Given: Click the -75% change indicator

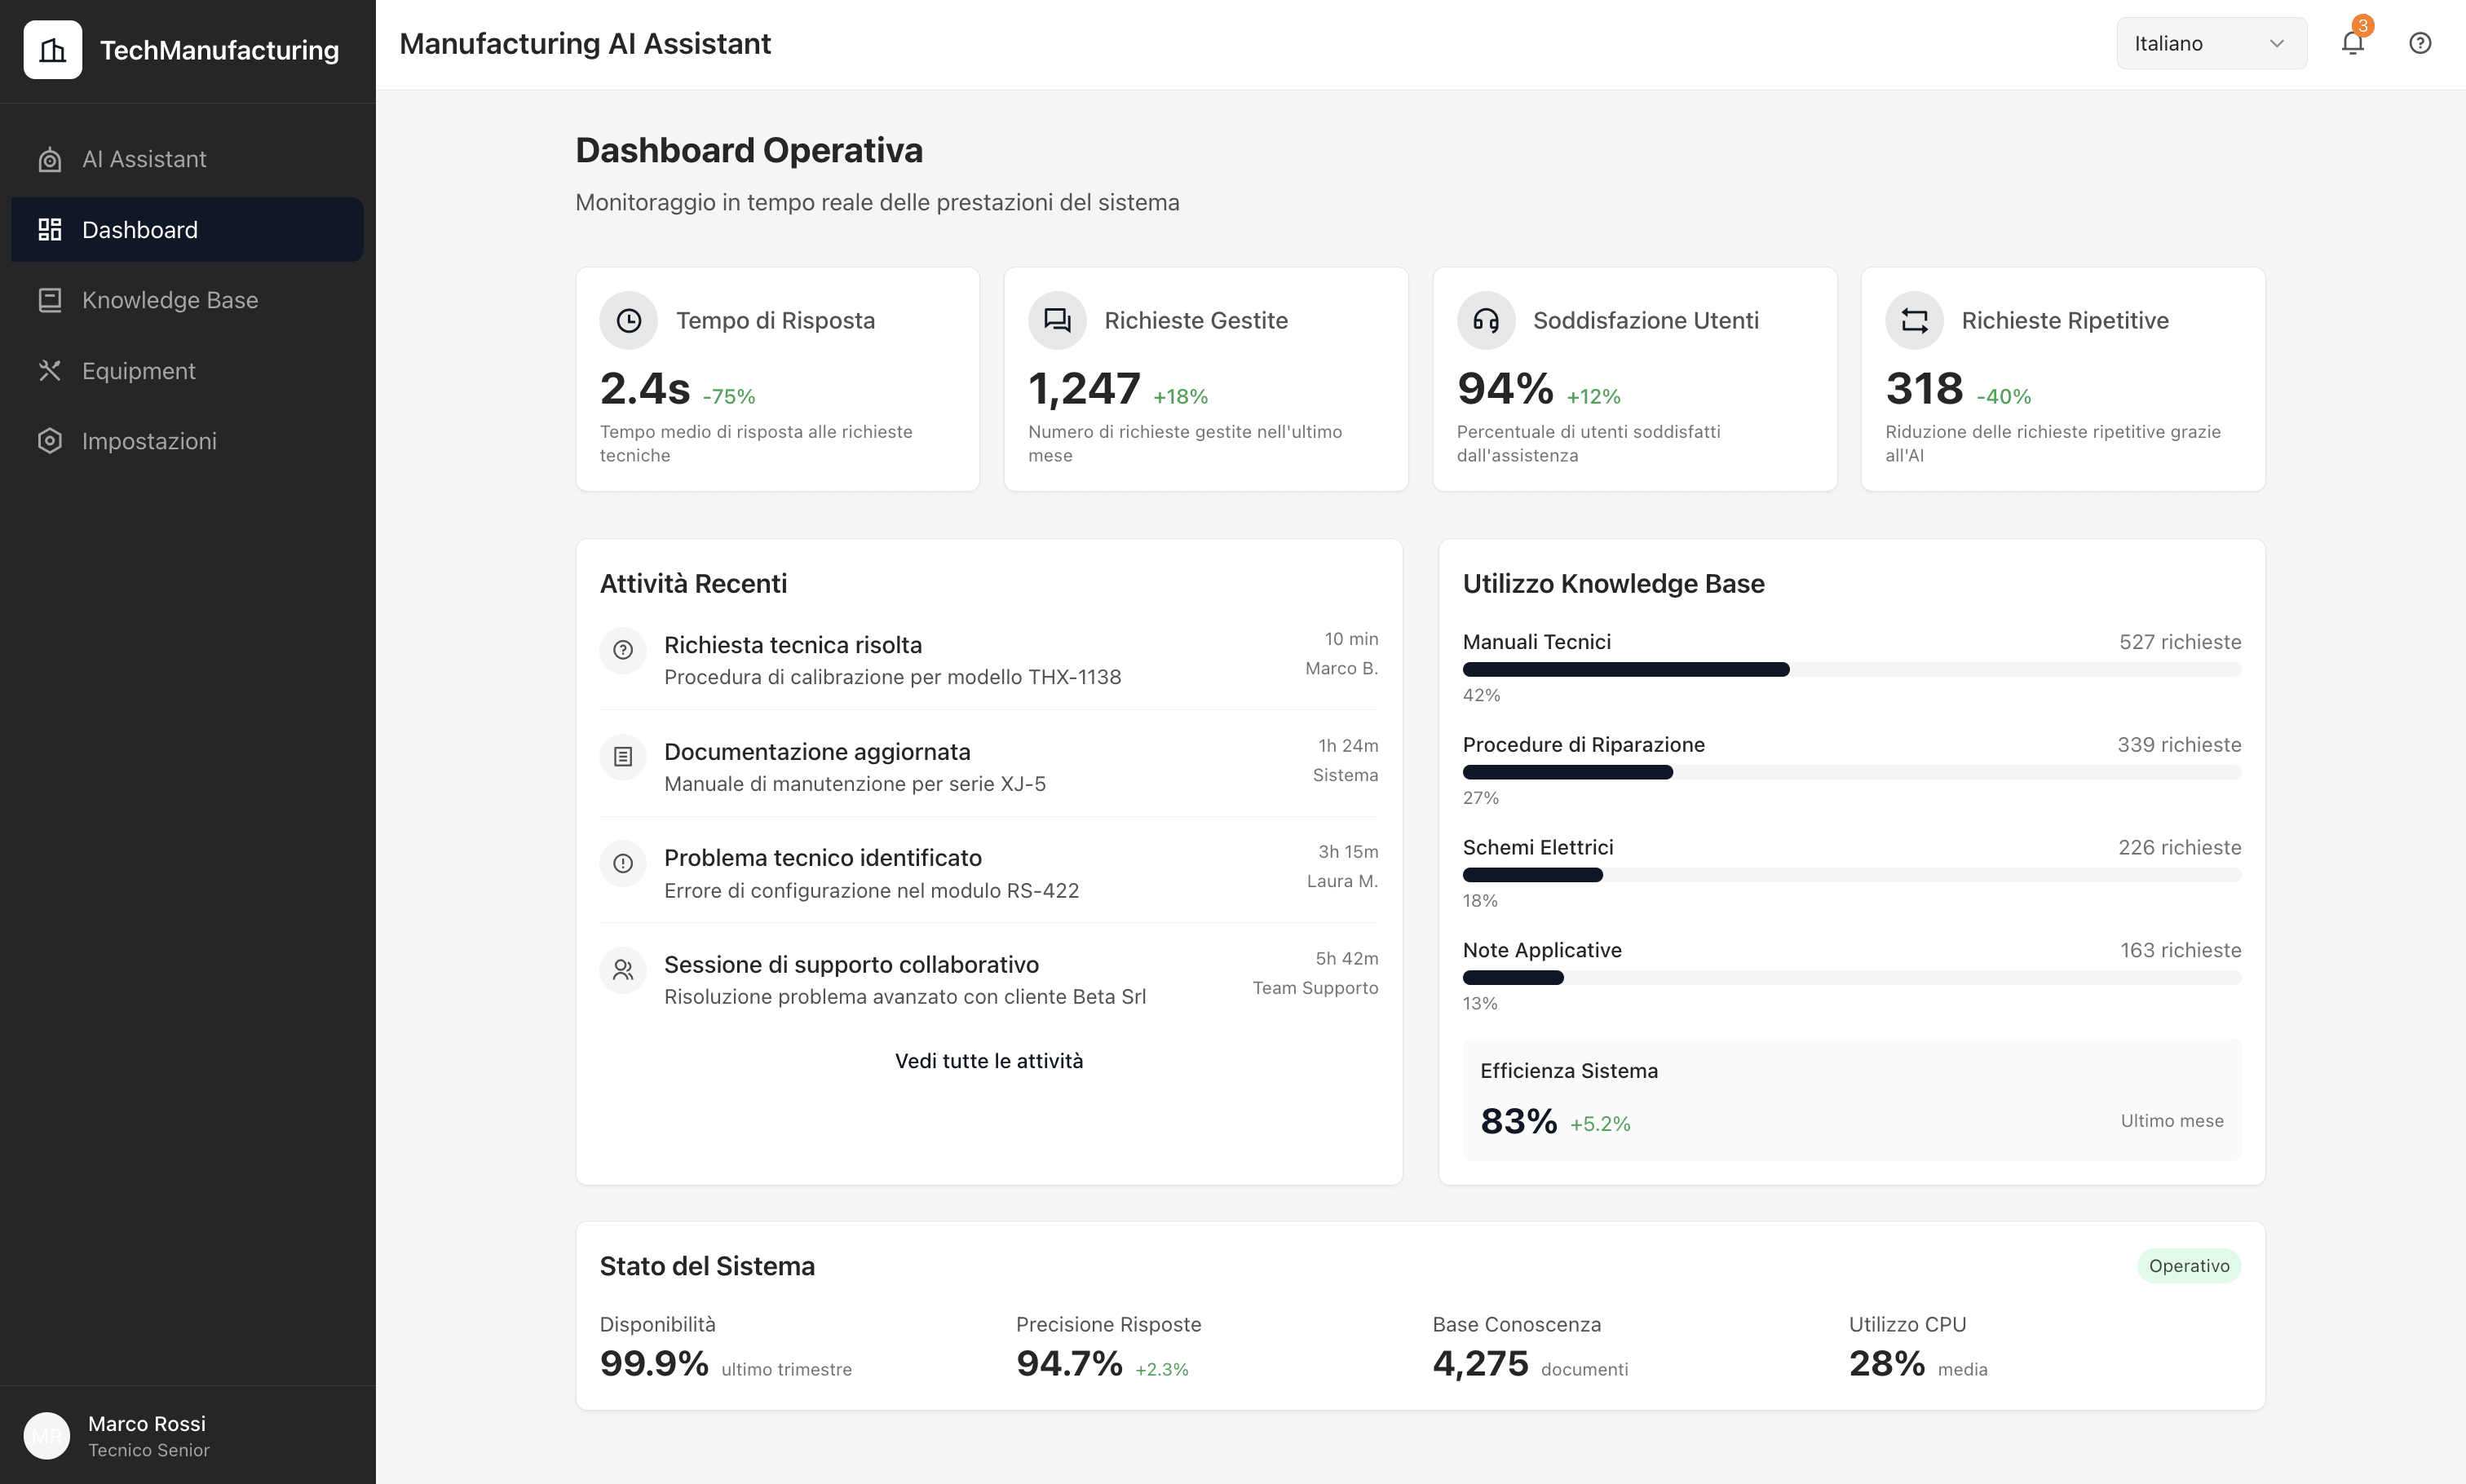Looking at the screenshot, I should coord(729,396).
